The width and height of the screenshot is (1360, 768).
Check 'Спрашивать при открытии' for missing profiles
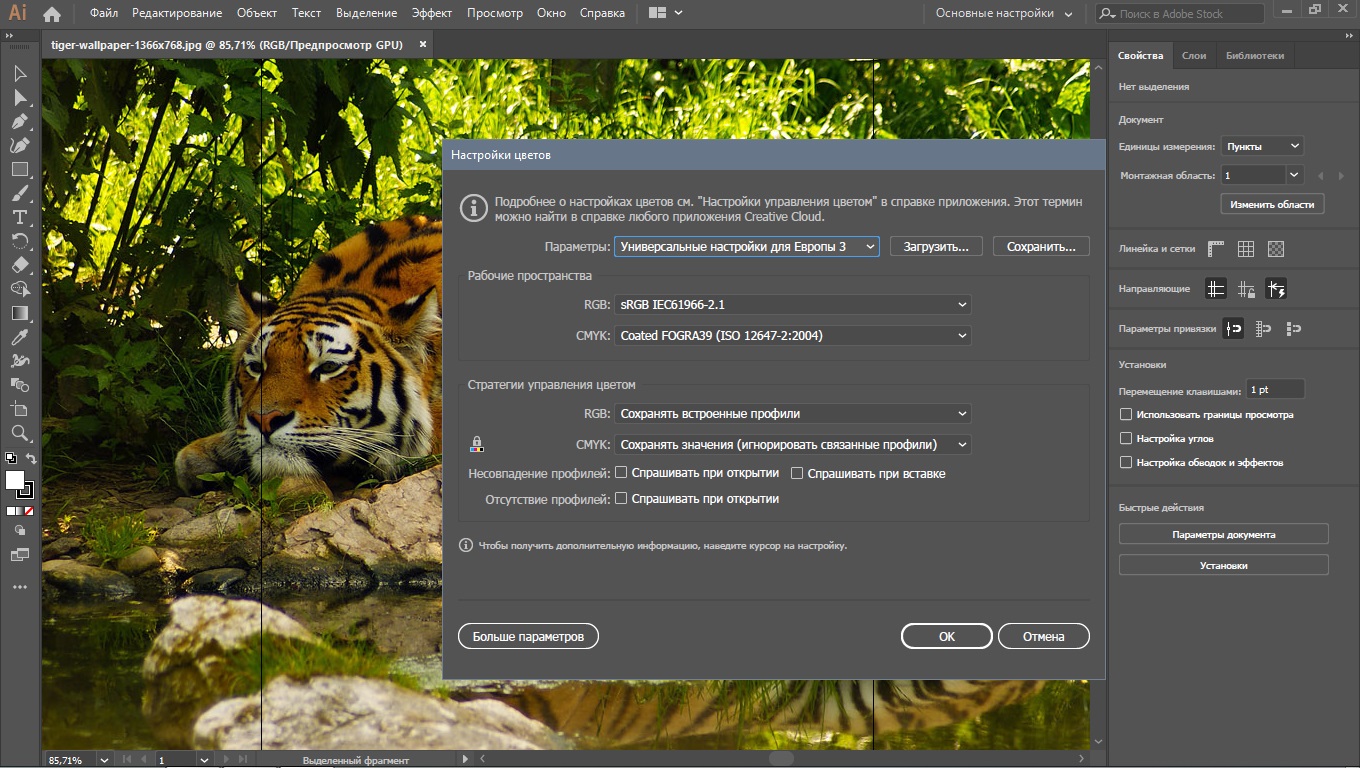(x=621, y=498)
